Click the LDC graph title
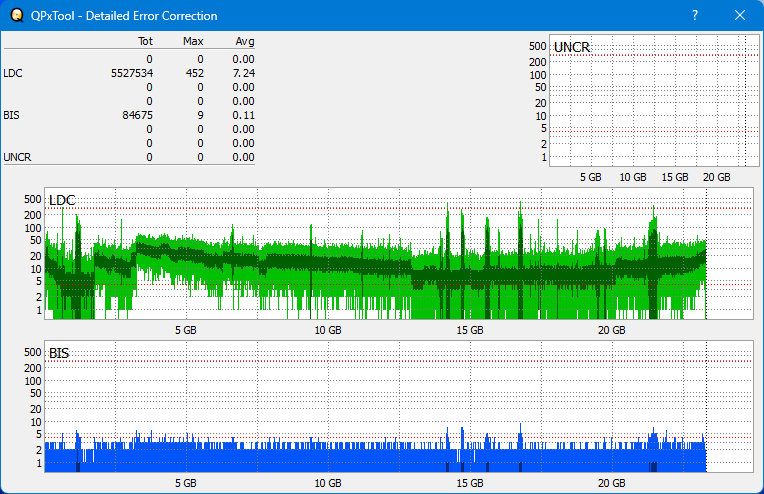The width and height of the screenshot is (764, 494). [x=62, y=200]
